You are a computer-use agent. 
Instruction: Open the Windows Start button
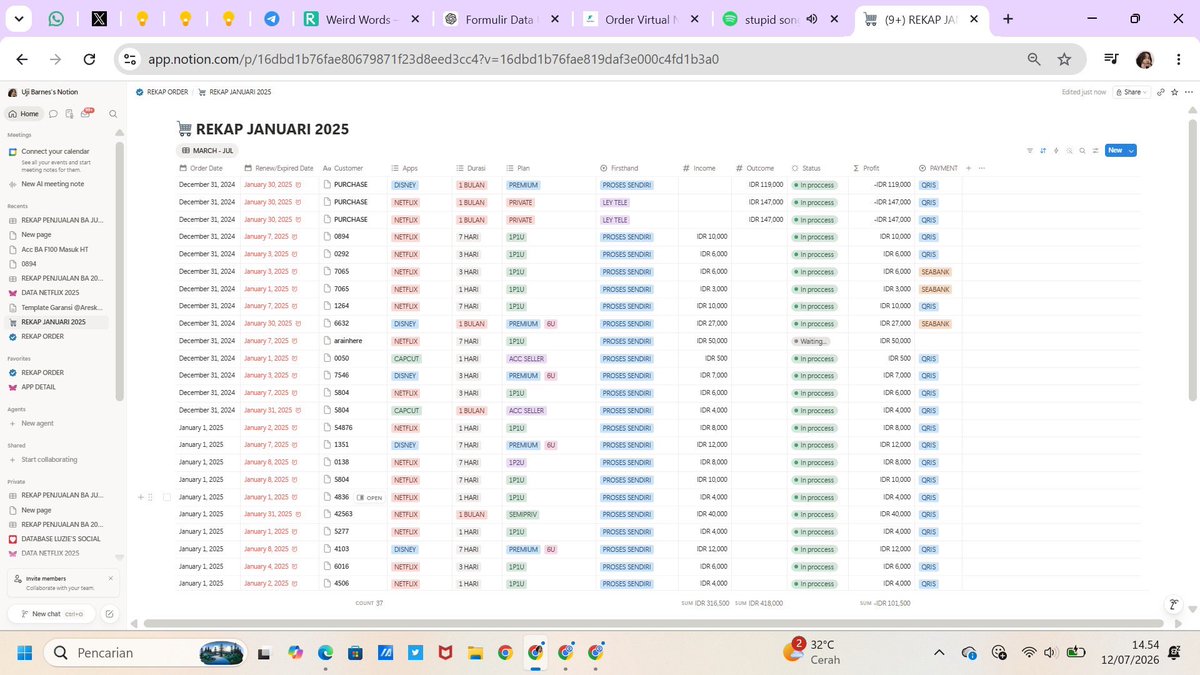tap(23, 653)
